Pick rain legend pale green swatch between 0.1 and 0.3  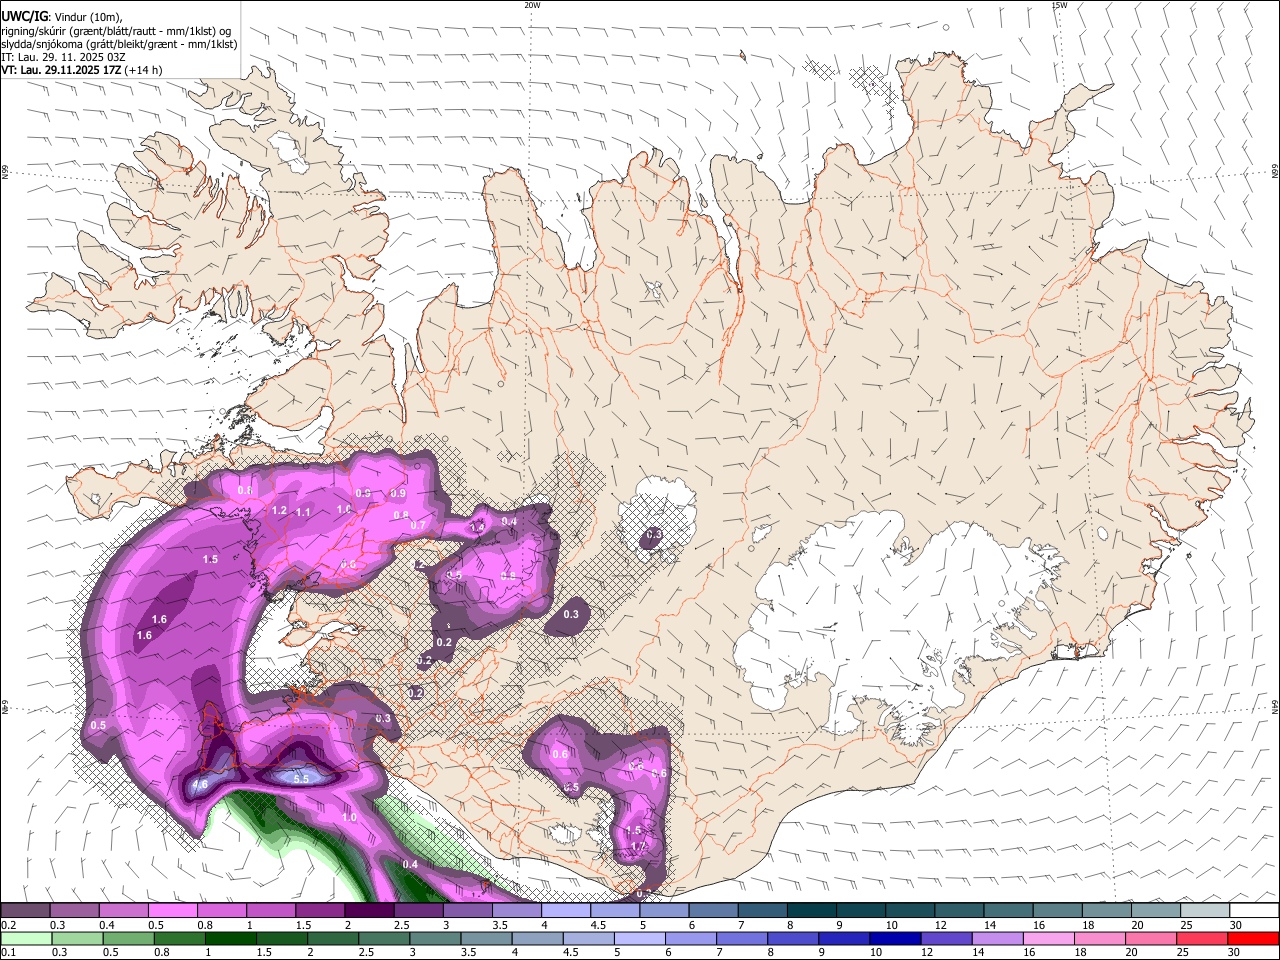[25, 939]
